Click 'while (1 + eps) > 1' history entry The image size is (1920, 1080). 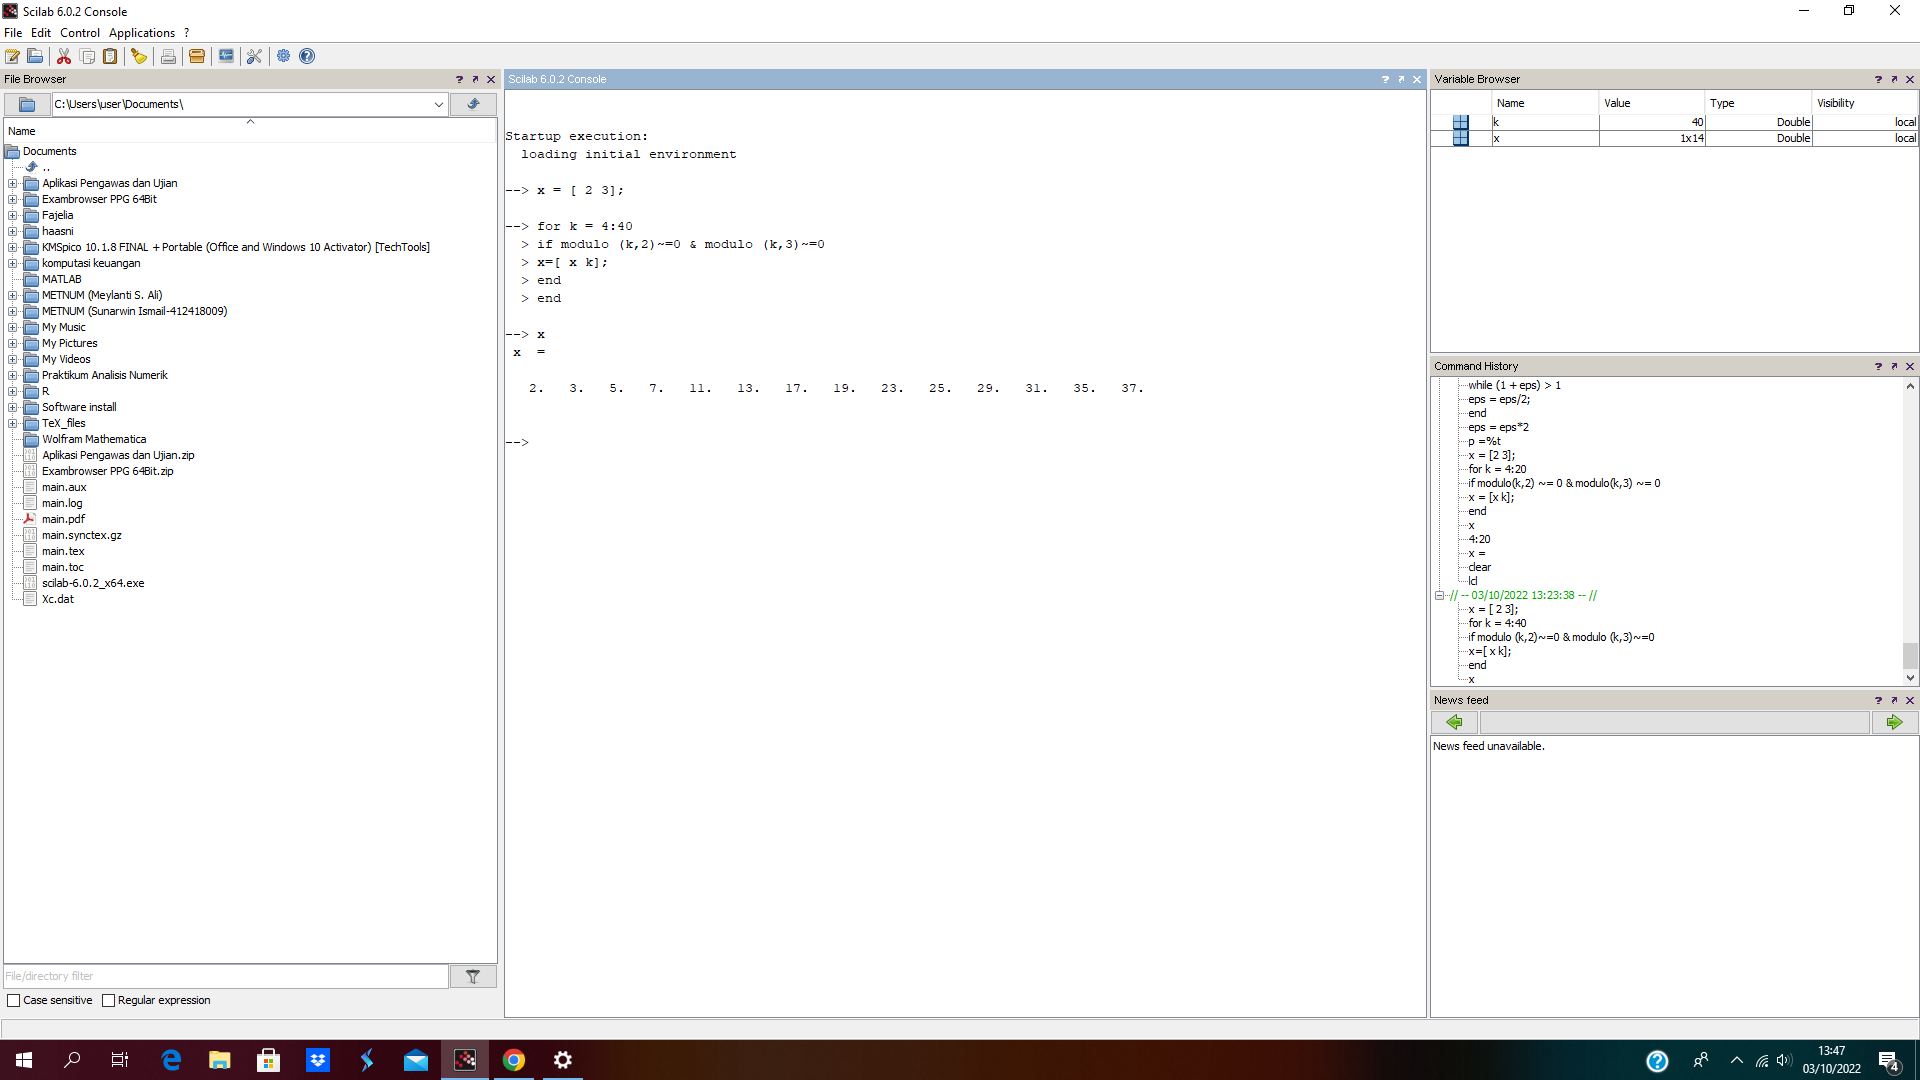tap(1514, 385)
